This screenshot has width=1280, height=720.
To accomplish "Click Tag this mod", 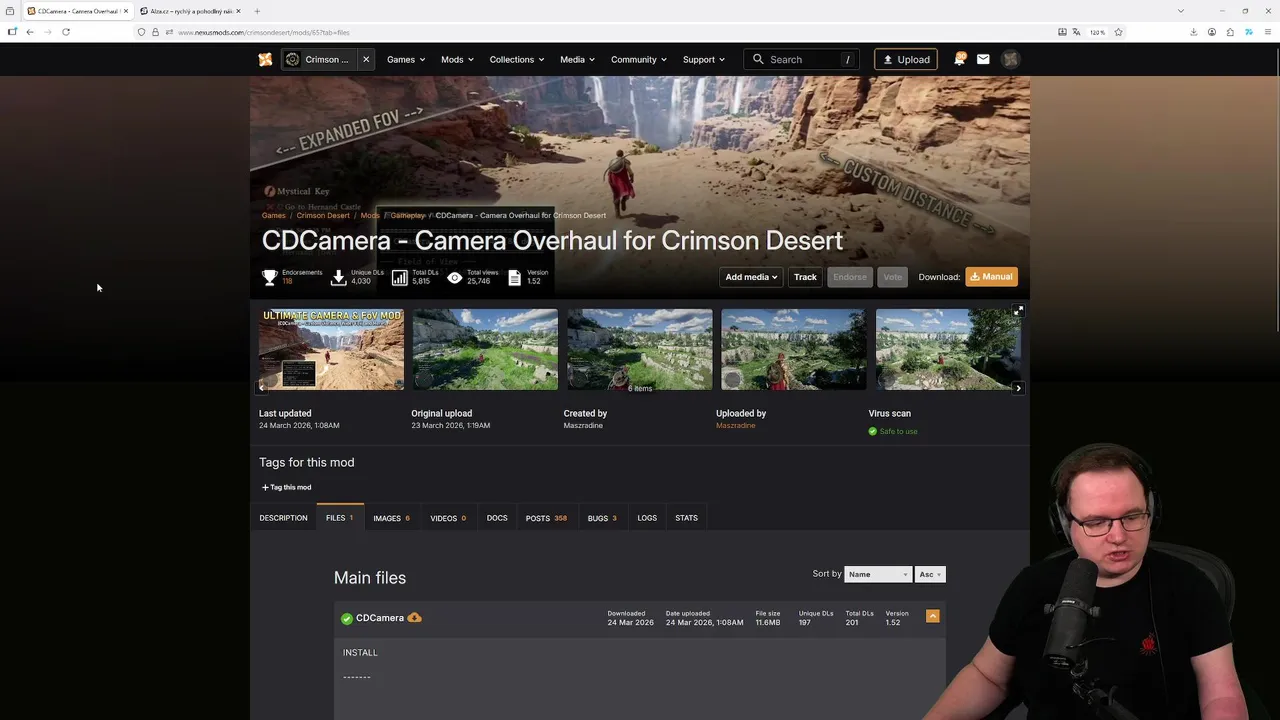I will 287,487.
